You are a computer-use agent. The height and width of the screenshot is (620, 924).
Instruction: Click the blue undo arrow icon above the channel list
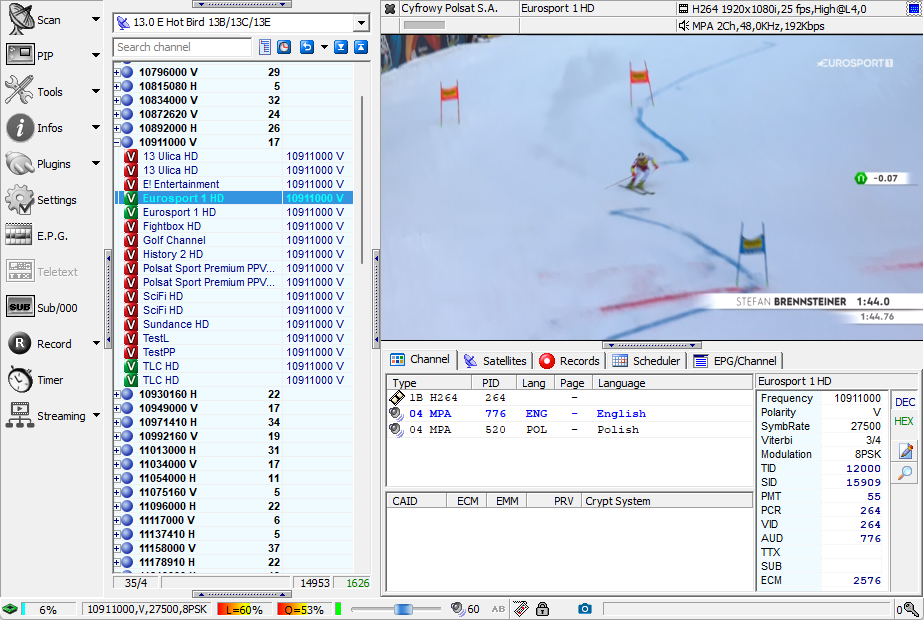tap(306, 47)
